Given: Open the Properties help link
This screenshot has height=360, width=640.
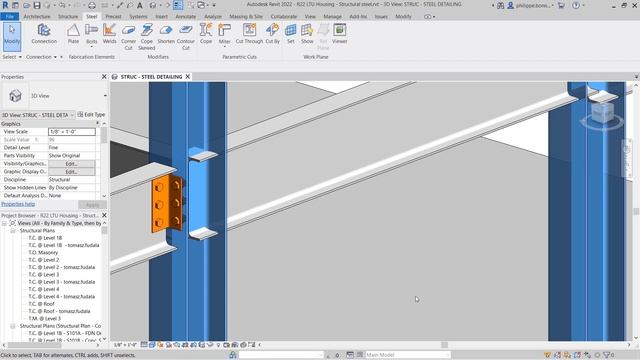Looking at the screenshot, I should point(18,204).
